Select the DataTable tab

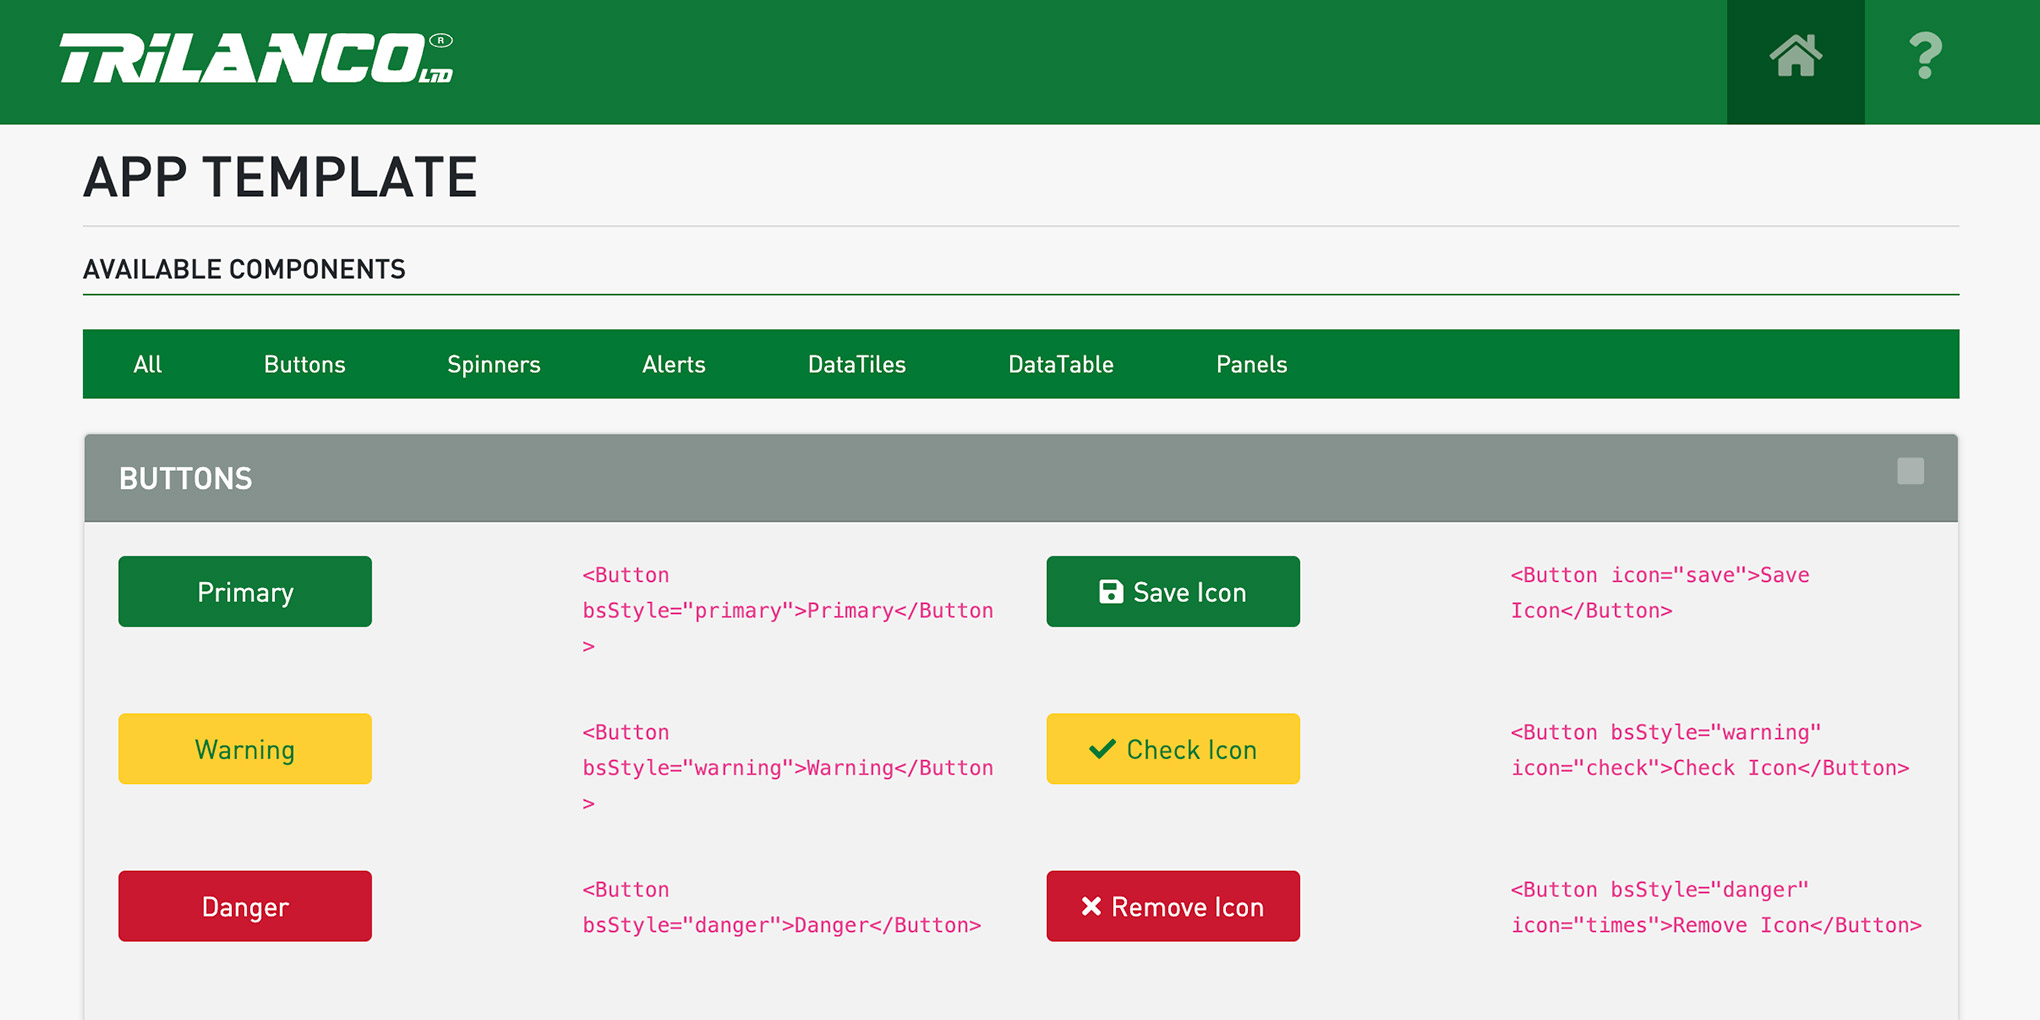tap(1061, 364)
